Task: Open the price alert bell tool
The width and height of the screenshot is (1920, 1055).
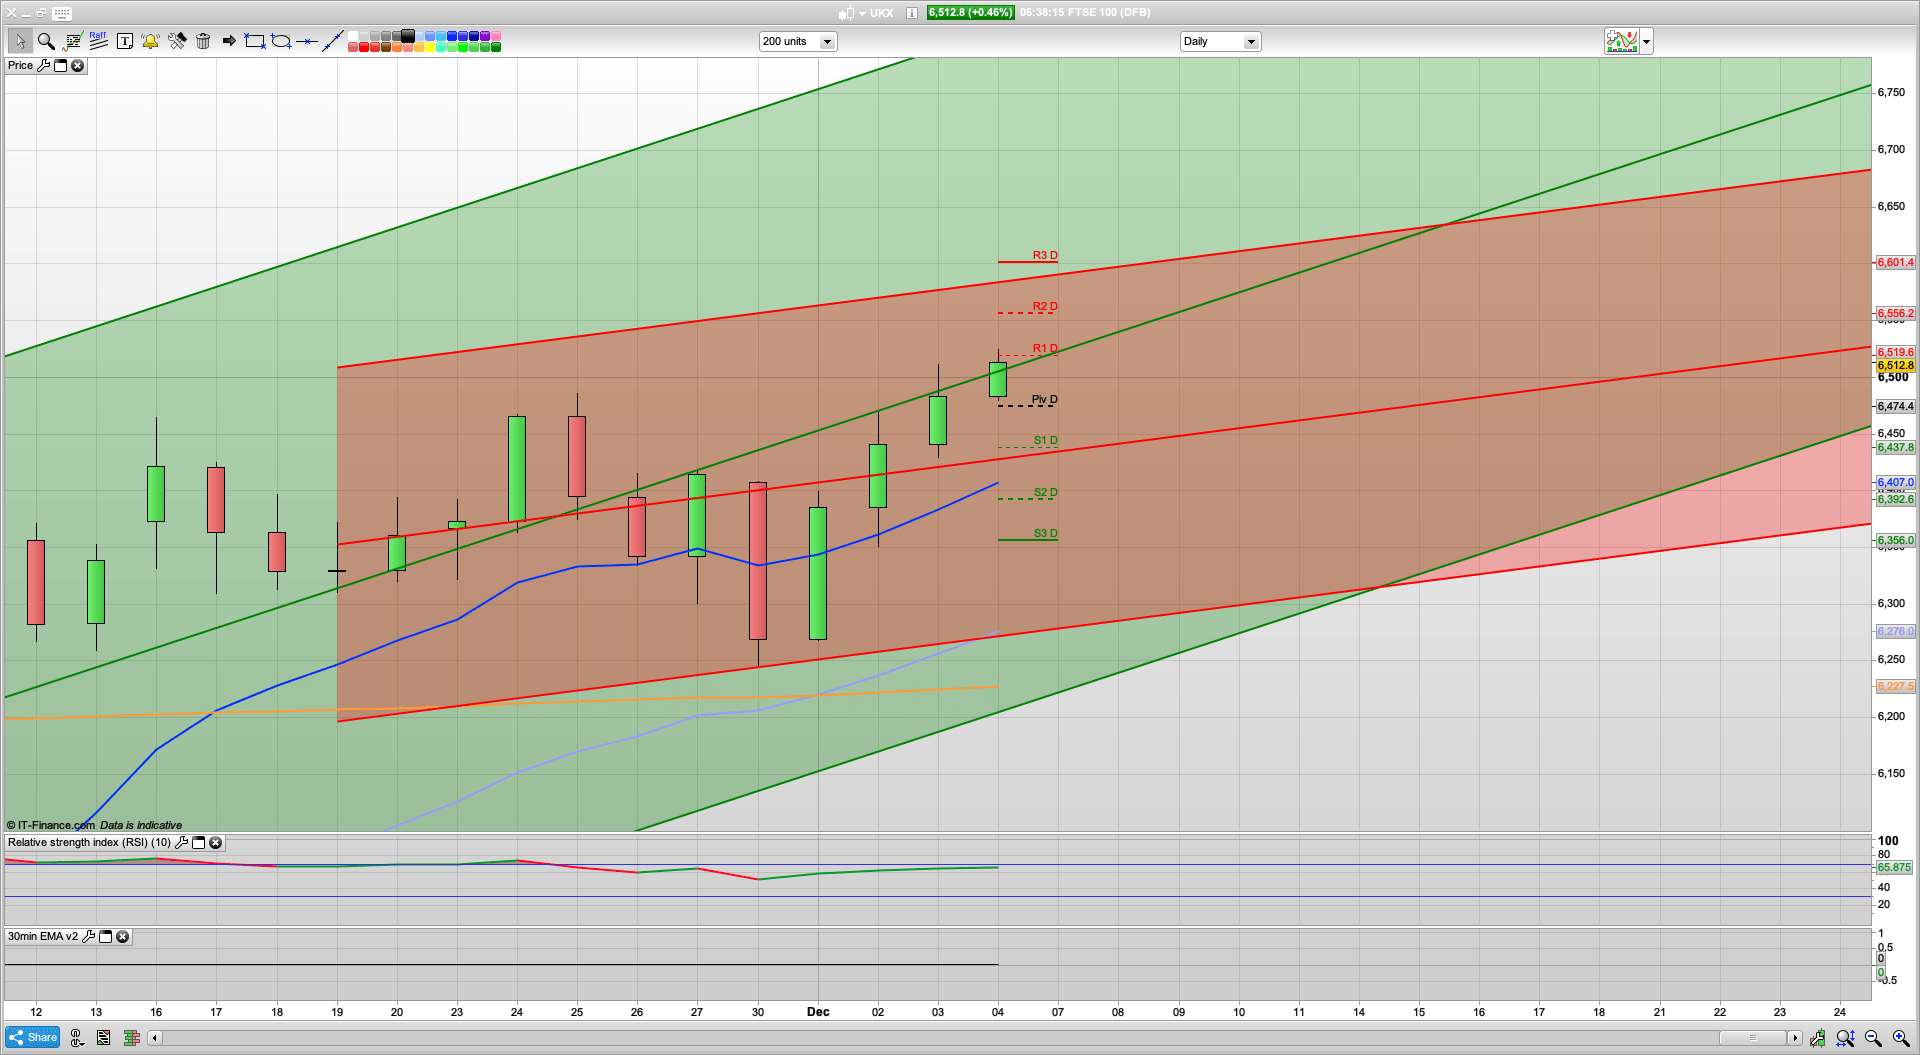Action: click(150, 41)
